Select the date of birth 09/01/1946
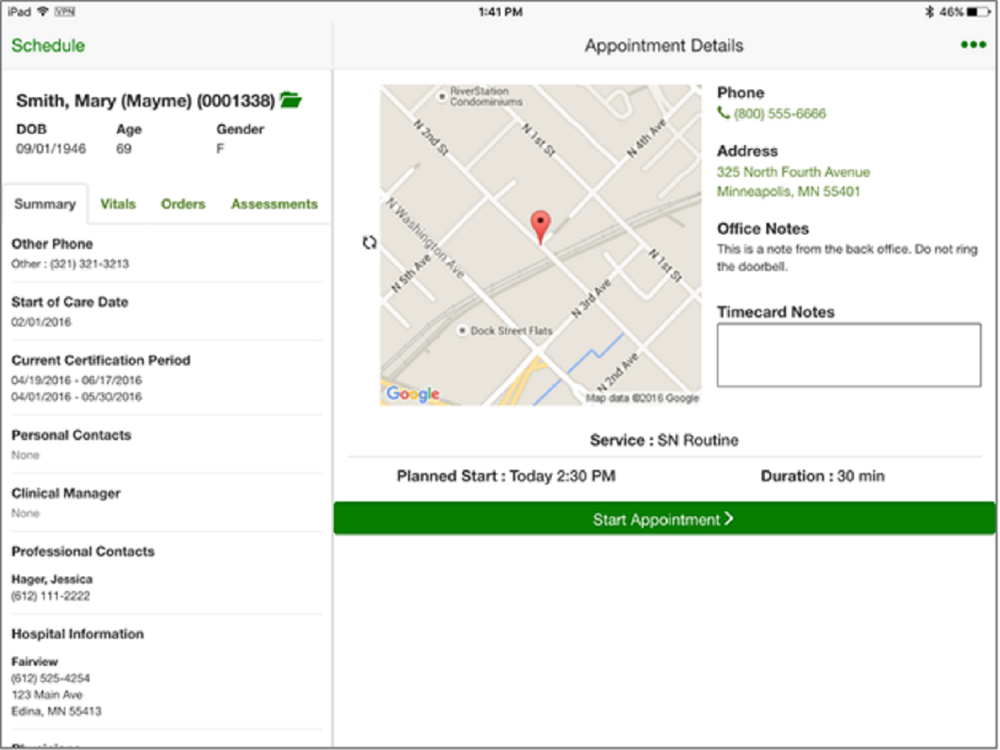Viewport: 1000px width, 750px height. [x=51, y=149]
